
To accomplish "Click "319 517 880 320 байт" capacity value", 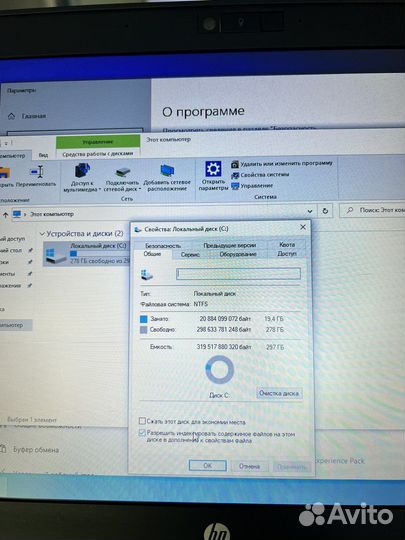I will click(224, 347).
